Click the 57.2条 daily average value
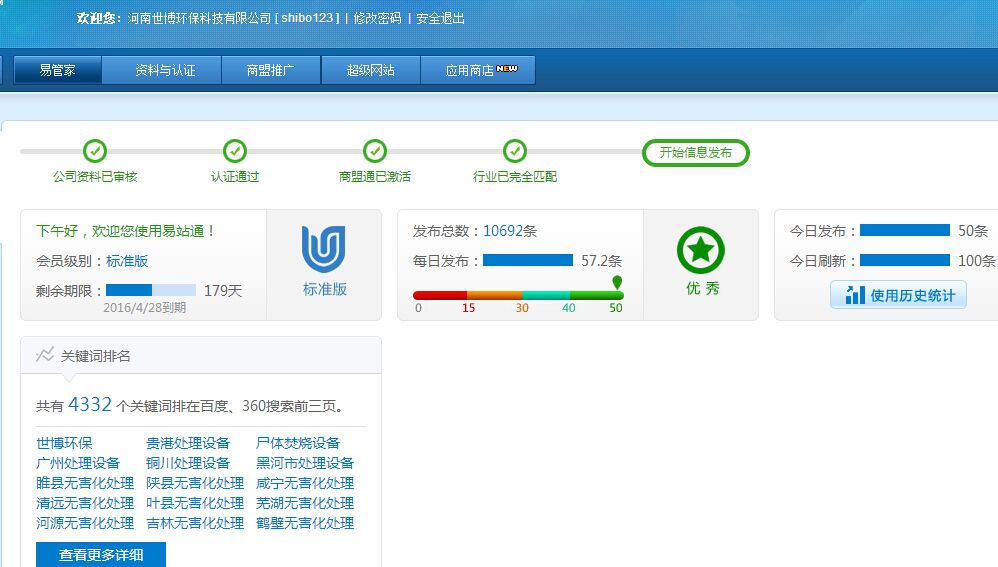The height and width of the screenshot is (567, 998). tap(601, 261)
